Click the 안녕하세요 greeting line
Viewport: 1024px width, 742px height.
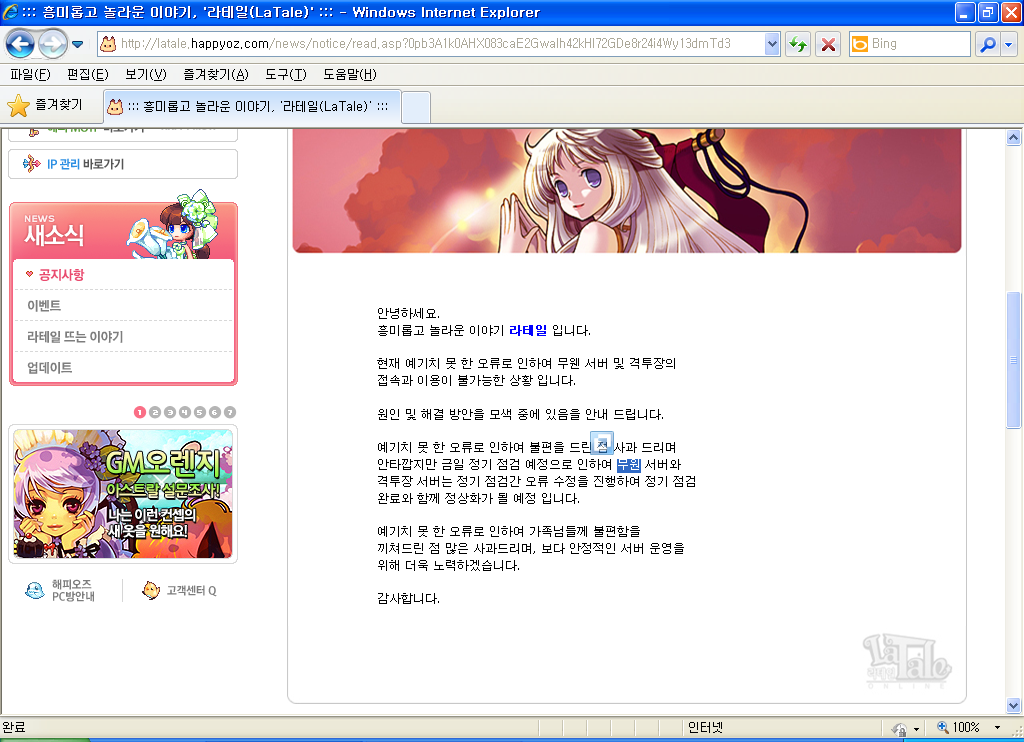point(409,314)
